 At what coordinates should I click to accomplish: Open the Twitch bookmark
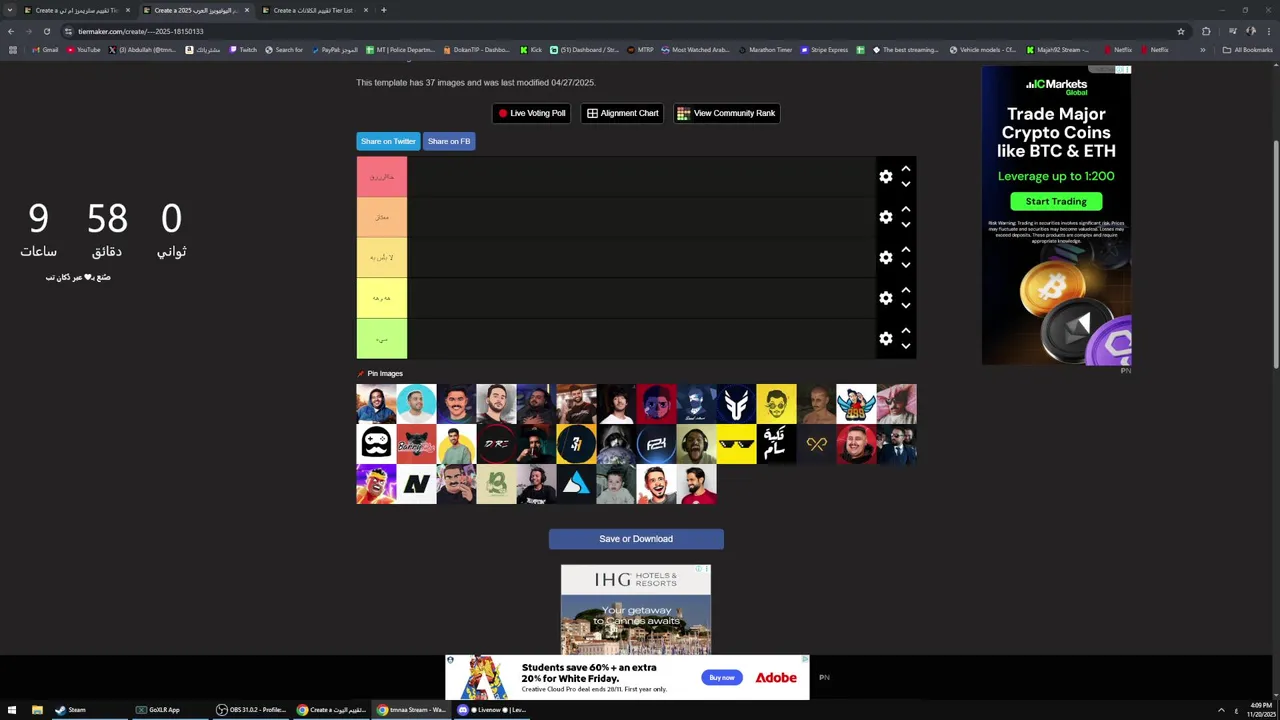tap(243, 50)
